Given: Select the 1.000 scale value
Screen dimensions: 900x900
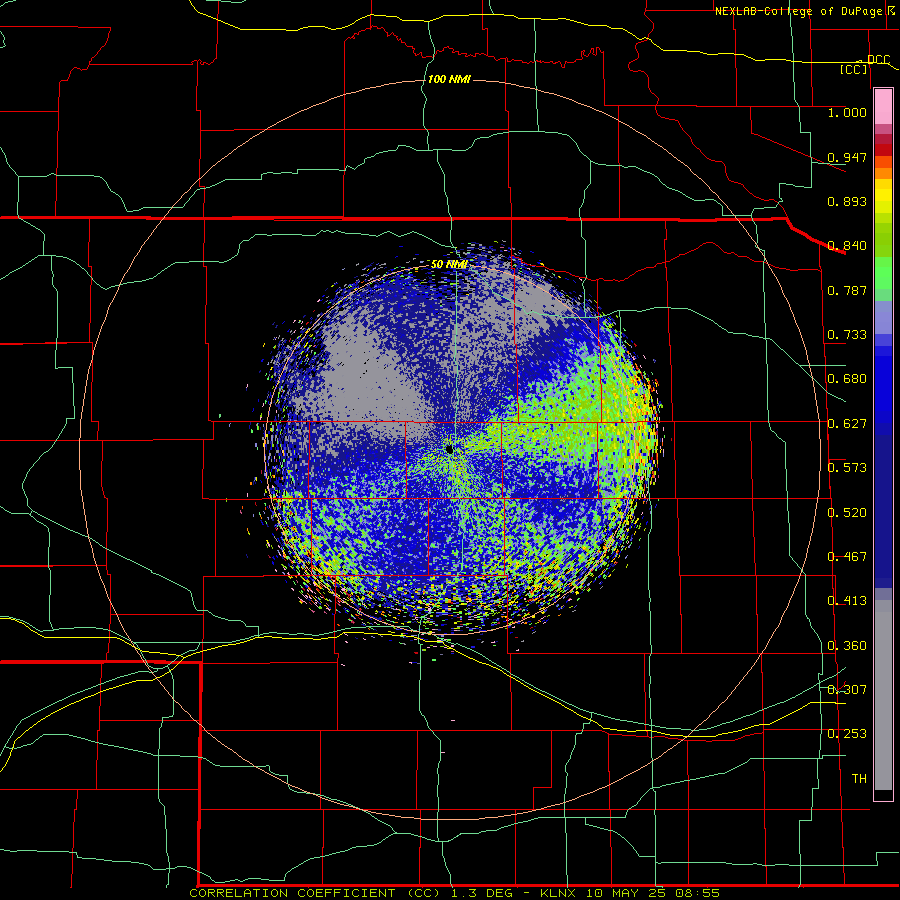Looking at the screenshot, I should (x=847, y=112).
